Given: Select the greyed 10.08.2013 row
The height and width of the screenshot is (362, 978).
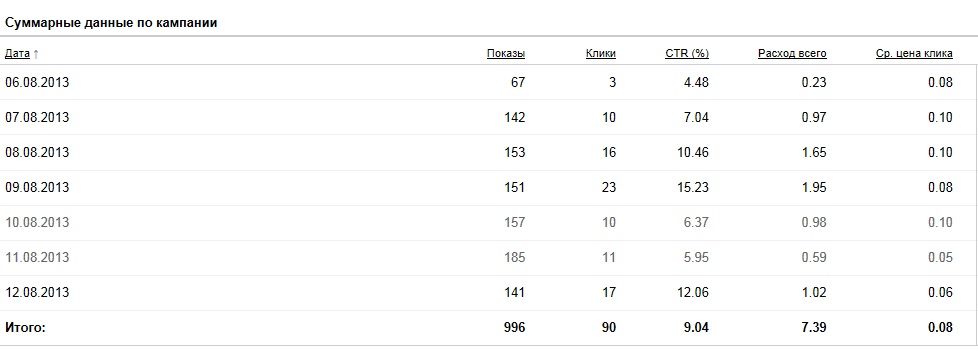Looking at the screenshot, I should pyautogui.click(x=489, y=222).
